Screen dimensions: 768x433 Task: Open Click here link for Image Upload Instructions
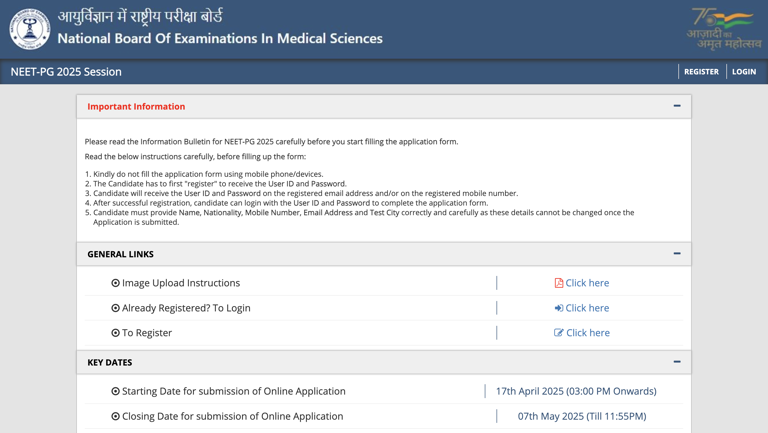pyautogui.click(x=587, y=283)
